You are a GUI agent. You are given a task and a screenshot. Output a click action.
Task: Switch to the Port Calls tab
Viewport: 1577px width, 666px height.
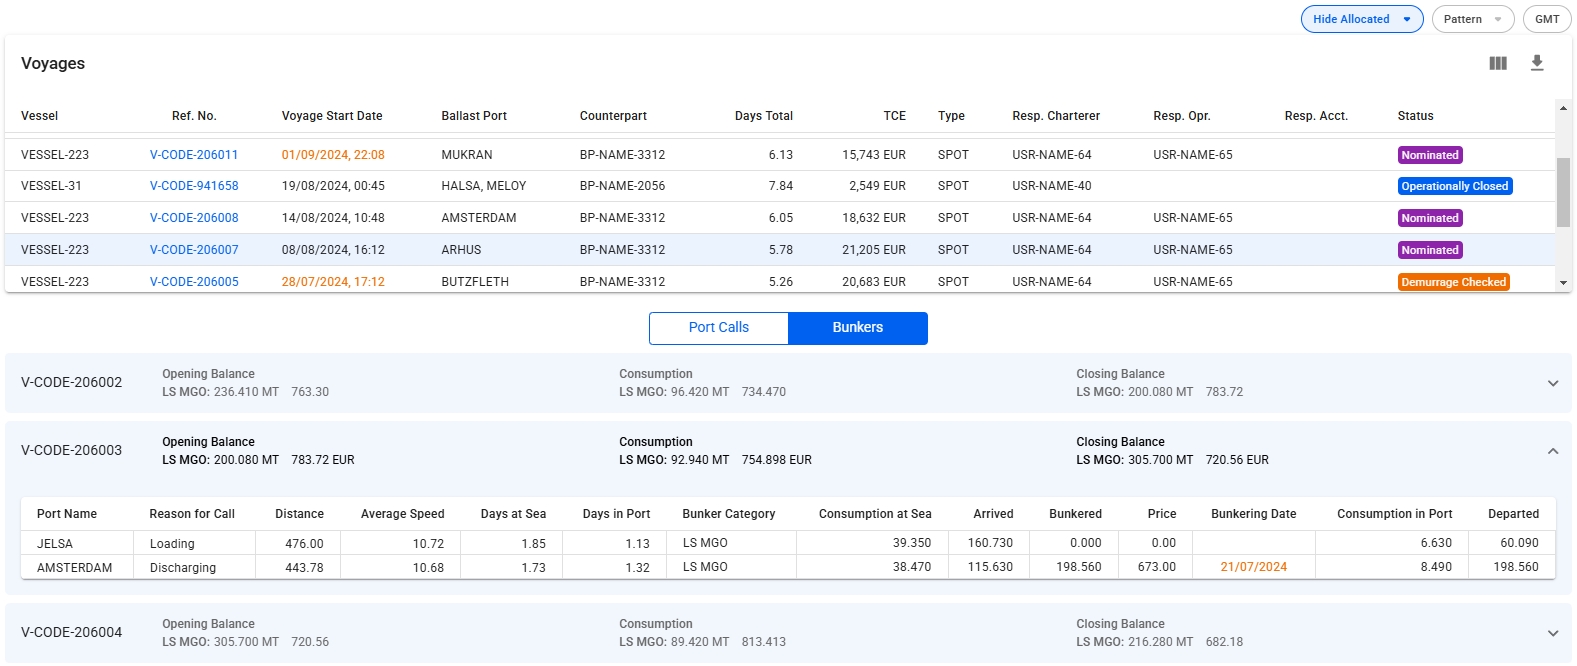point(718,328)
